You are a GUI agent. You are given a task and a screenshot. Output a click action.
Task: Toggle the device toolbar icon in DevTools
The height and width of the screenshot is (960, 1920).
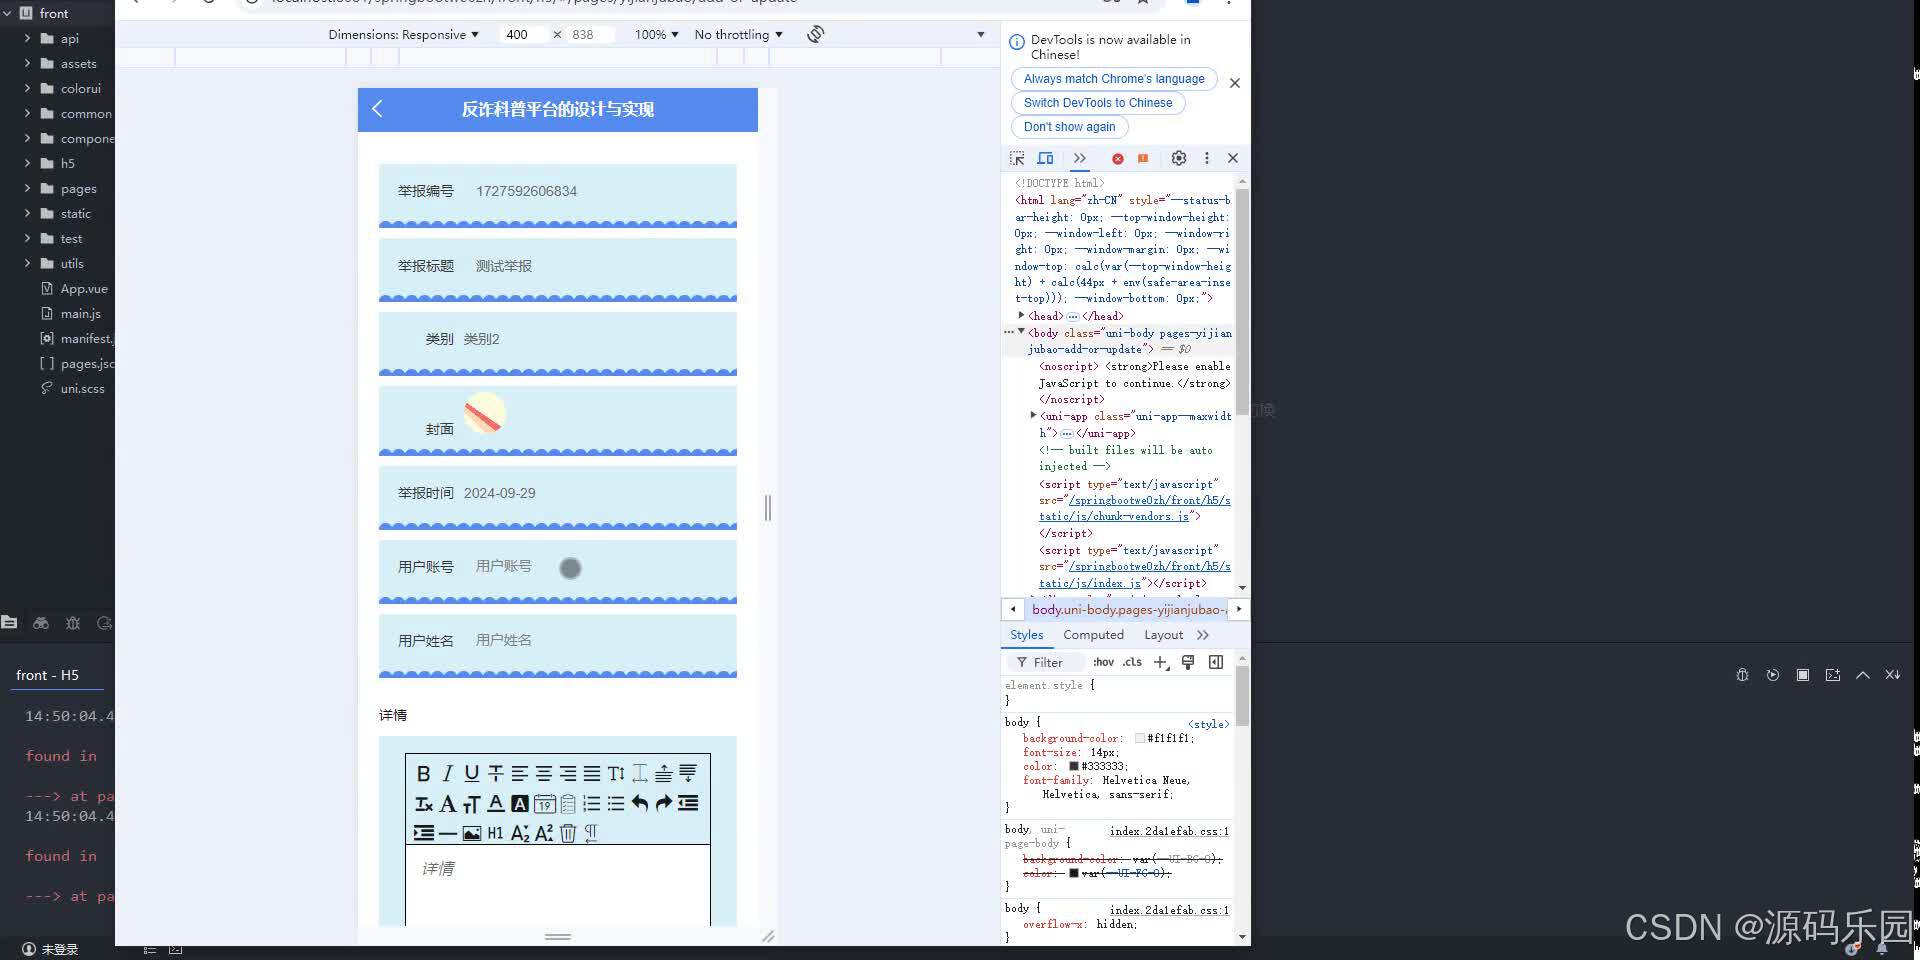(x=1046, y=158)
